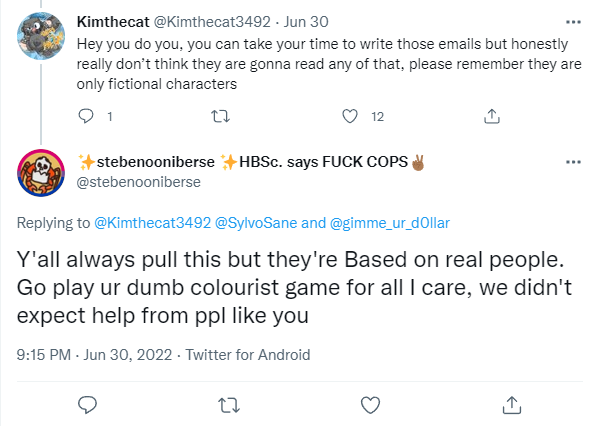Viewport: 598px width, 426px height.
Task: Retweet stebenooniberse's tweet
Action: [x=229, y=405]
